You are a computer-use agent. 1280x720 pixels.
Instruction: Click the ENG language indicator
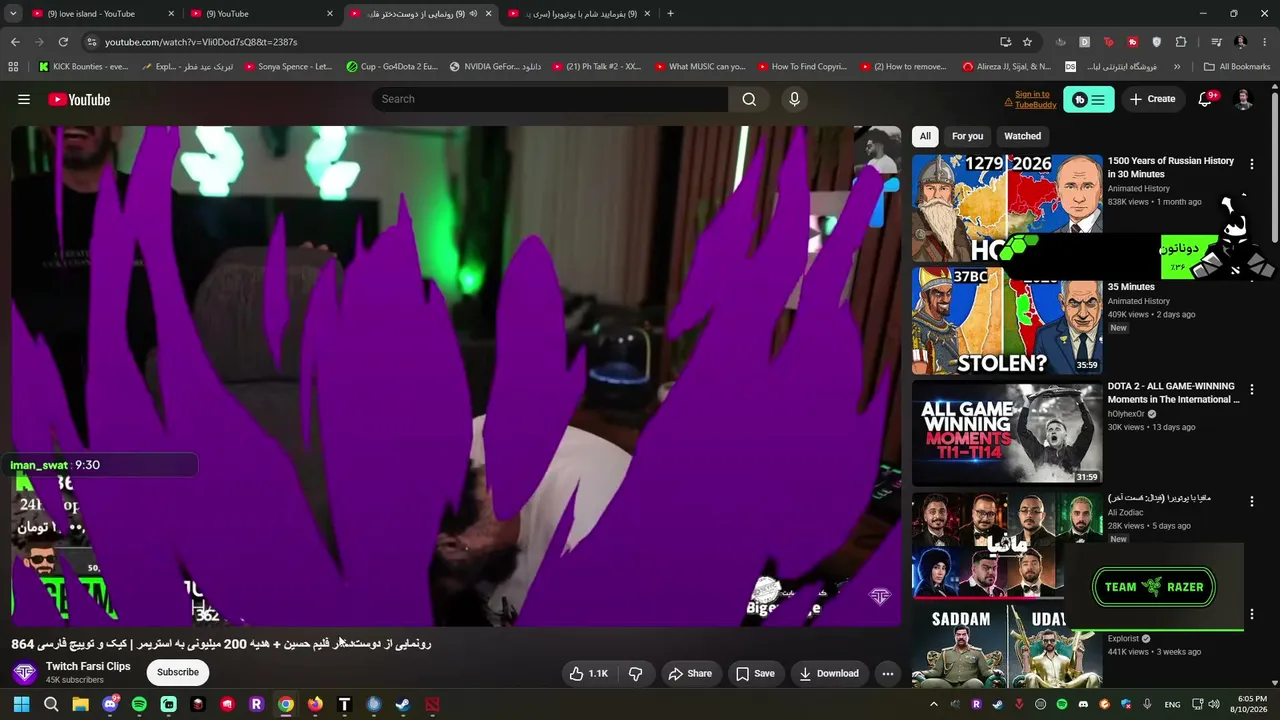[x=1173, y=704]
